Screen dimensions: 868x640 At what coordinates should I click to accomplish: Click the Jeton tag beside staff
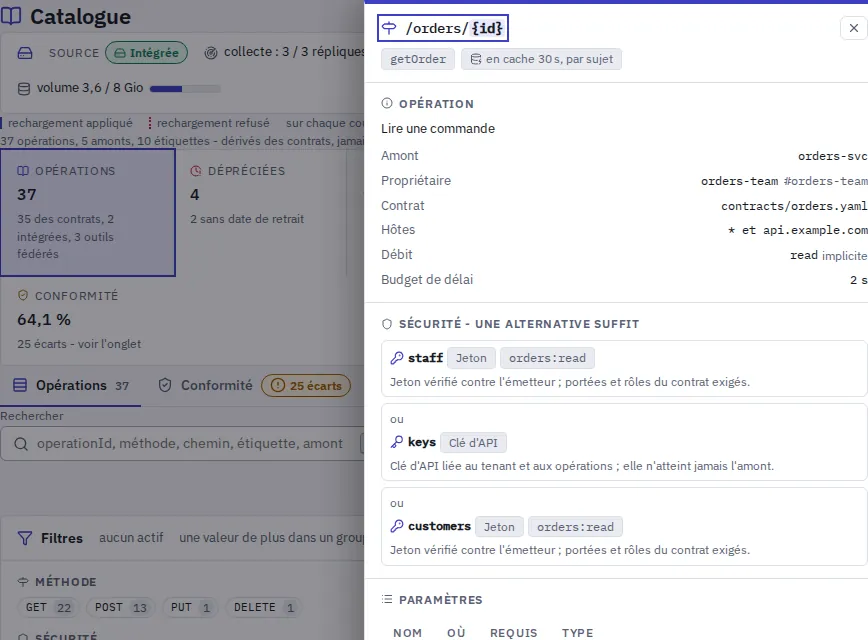coord(471,358)
